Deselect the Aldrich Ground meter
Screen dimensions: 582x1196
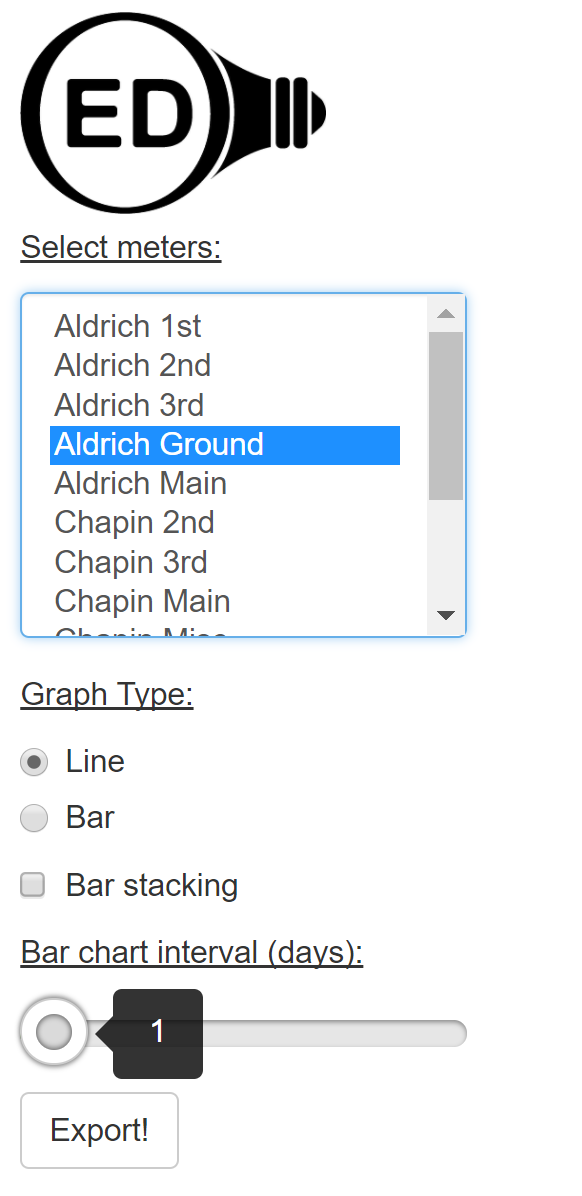(160, 445)
